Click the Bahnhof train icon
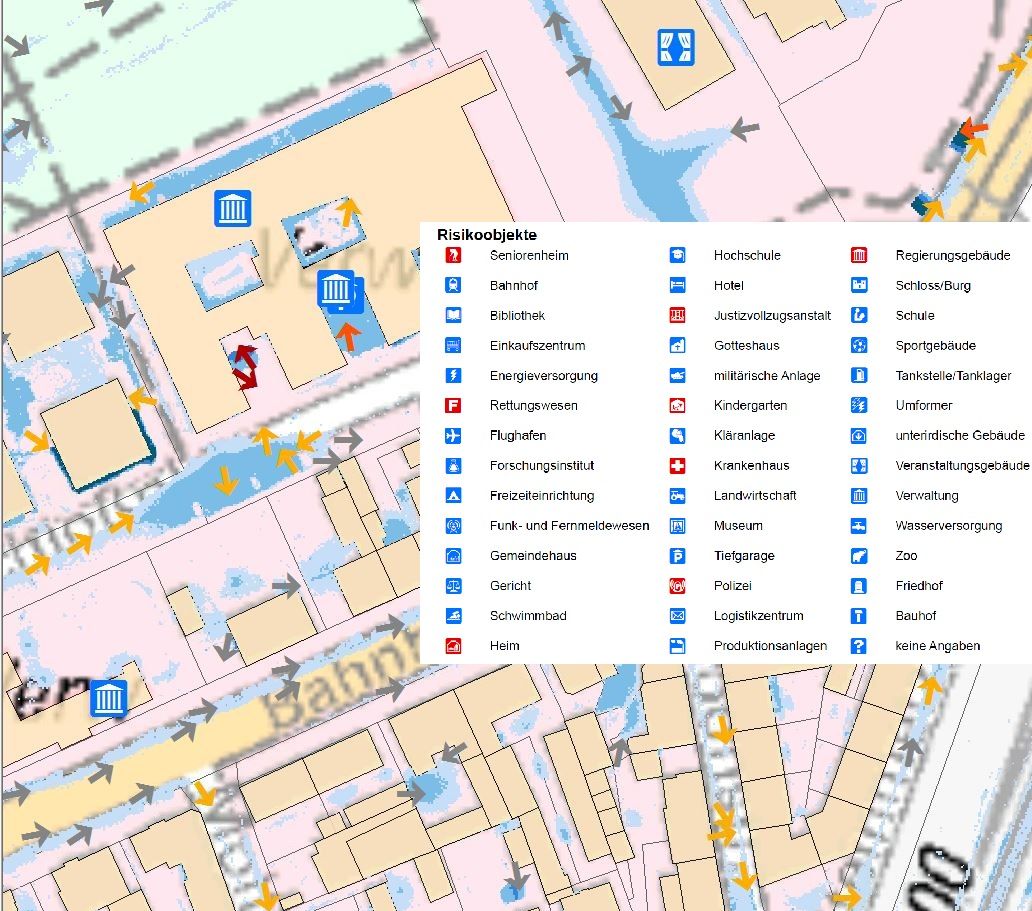The width and height of the screenshot is (1032, 911). 453,286
